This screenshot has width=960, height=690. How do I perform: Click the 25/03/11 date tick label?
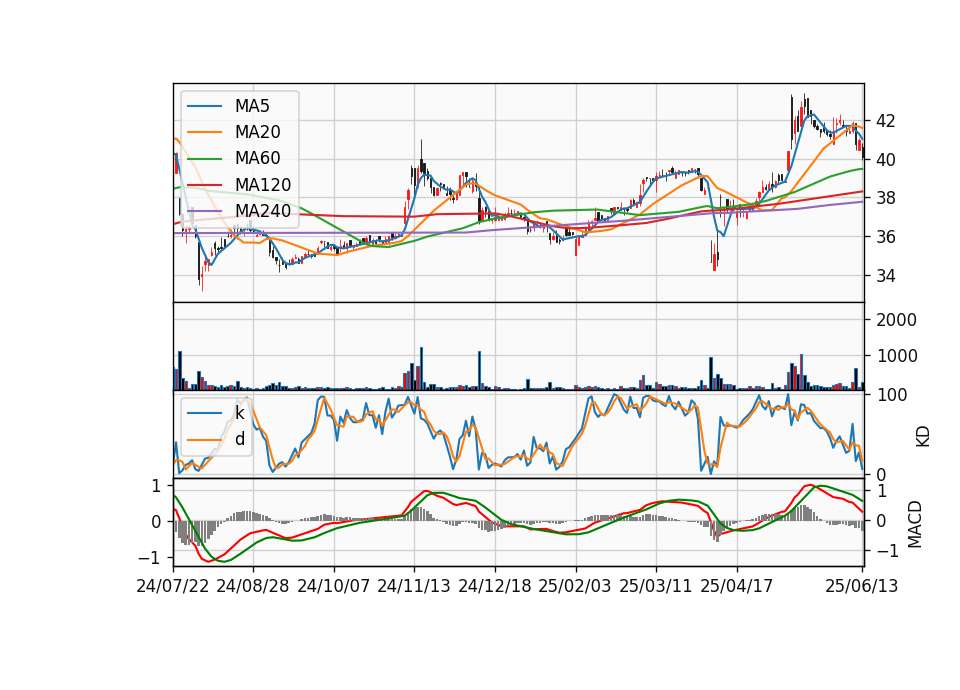(x=656, y=586)
